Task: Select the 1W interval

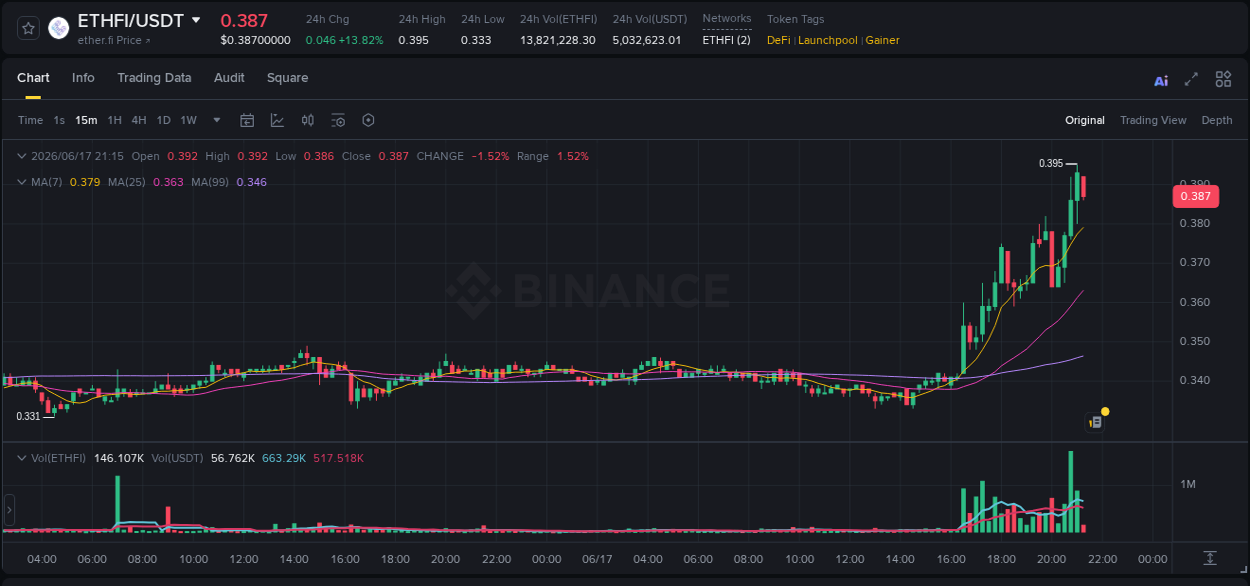Action: point(188,120)
